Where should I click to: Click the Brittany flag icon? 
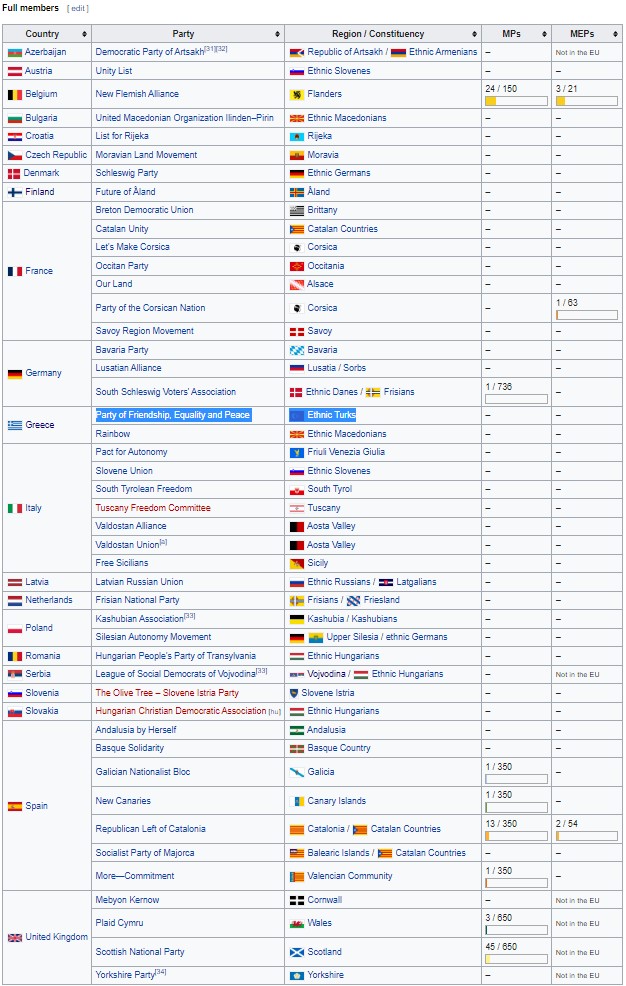point(297,211)
